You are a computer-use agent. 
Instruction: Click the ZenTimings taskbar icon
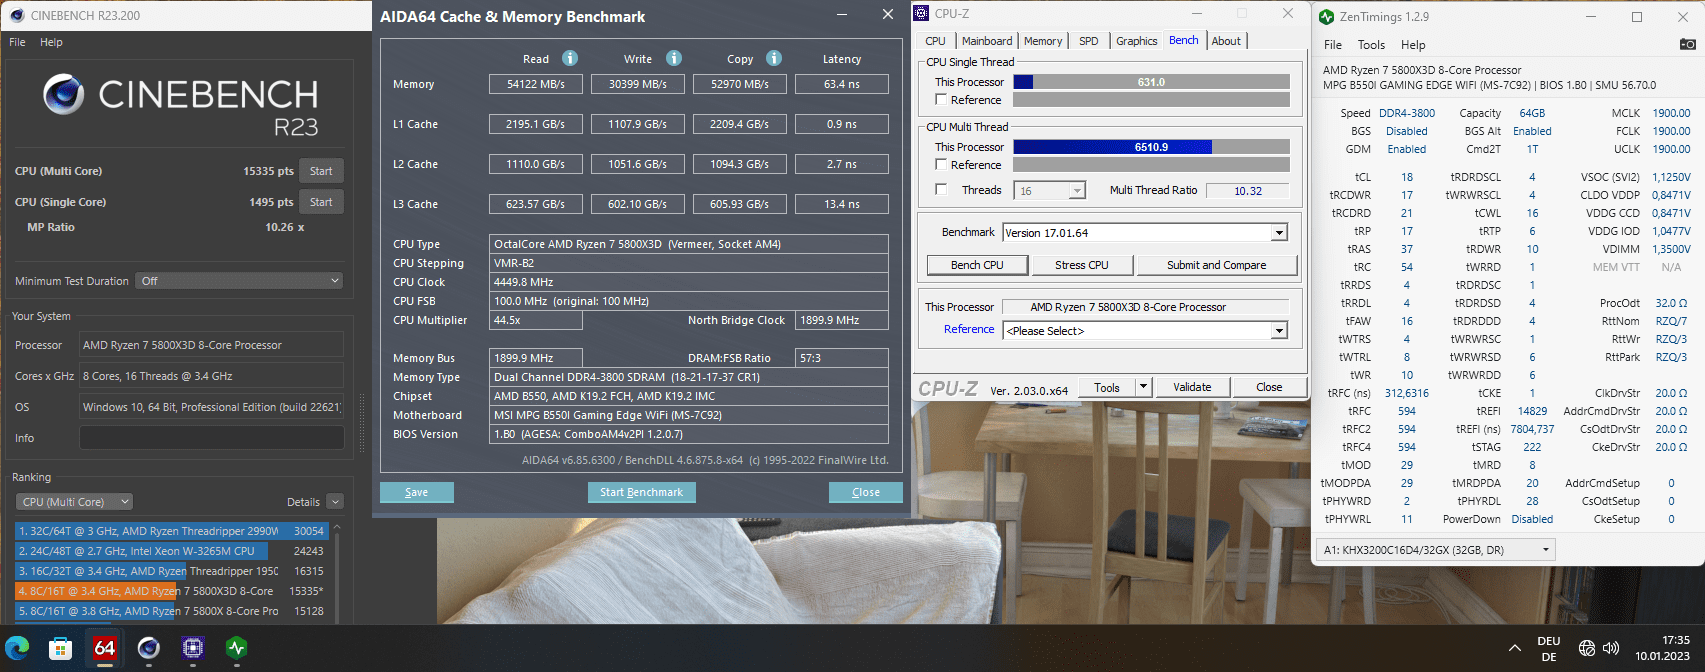pyautogui.click(x=237, y=648)
